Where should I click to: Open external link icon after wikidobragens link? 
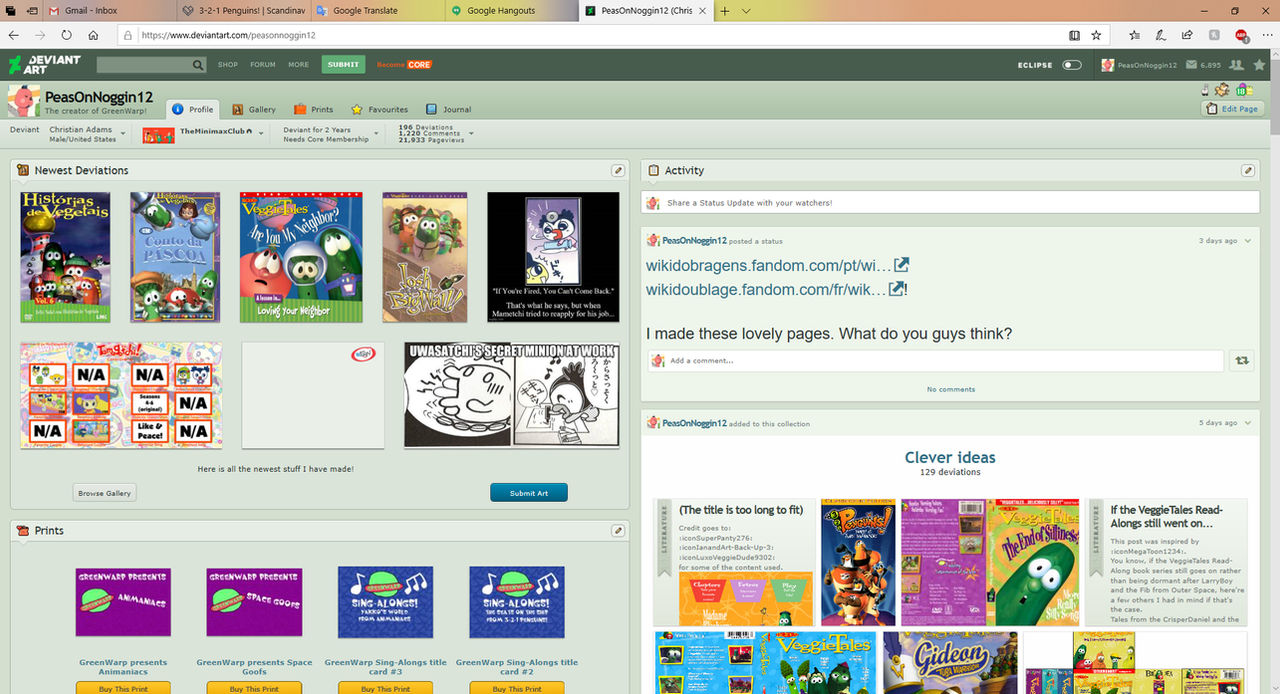coord(901,265)
